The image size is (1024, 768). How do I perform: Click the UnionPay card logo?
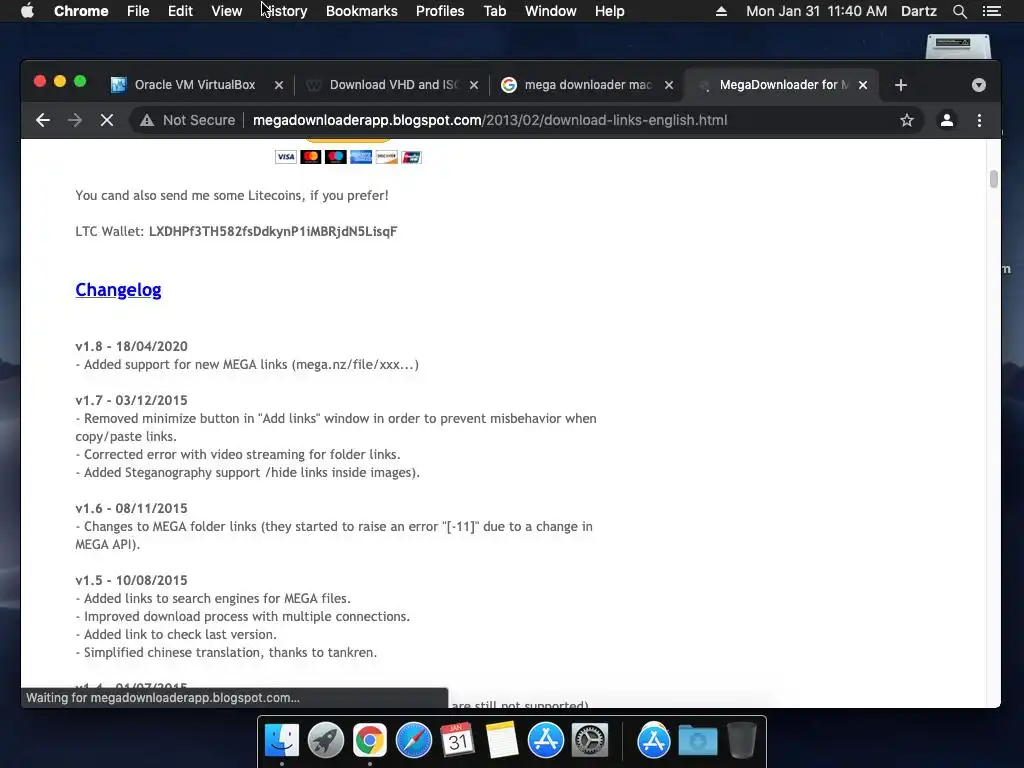point(411,157)
